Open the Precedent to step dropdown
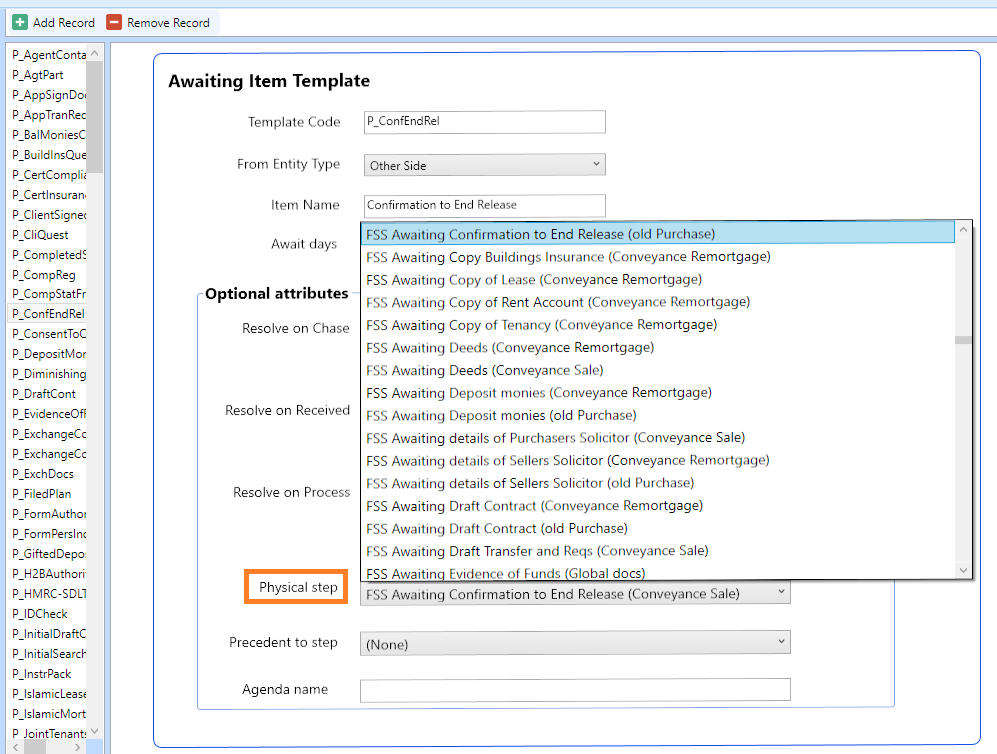997x754 pixels. [x=575, y=644]
